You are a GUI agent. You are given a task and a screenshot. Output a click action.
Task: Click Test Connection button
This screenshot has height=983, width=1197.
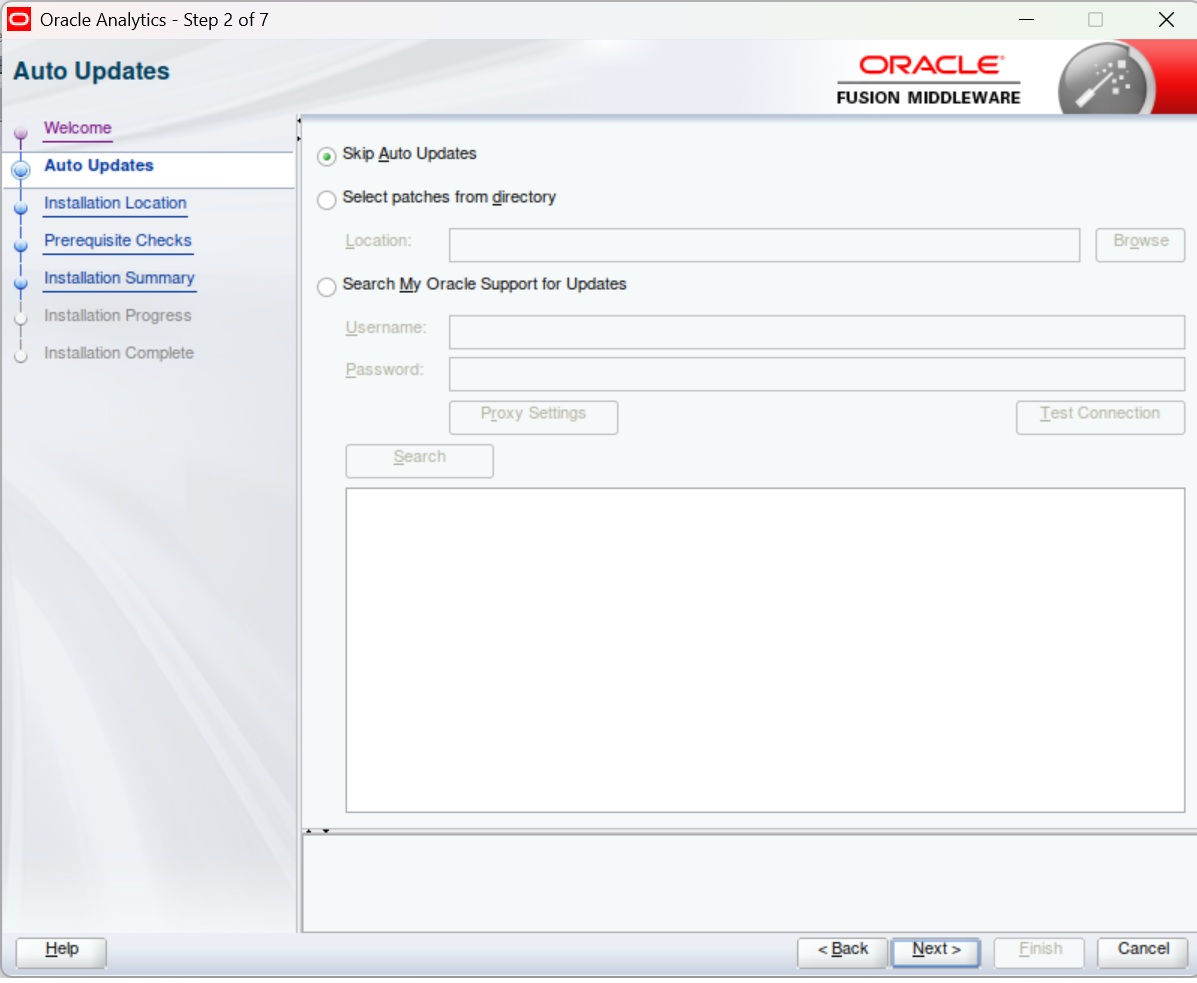point(1100,417)
